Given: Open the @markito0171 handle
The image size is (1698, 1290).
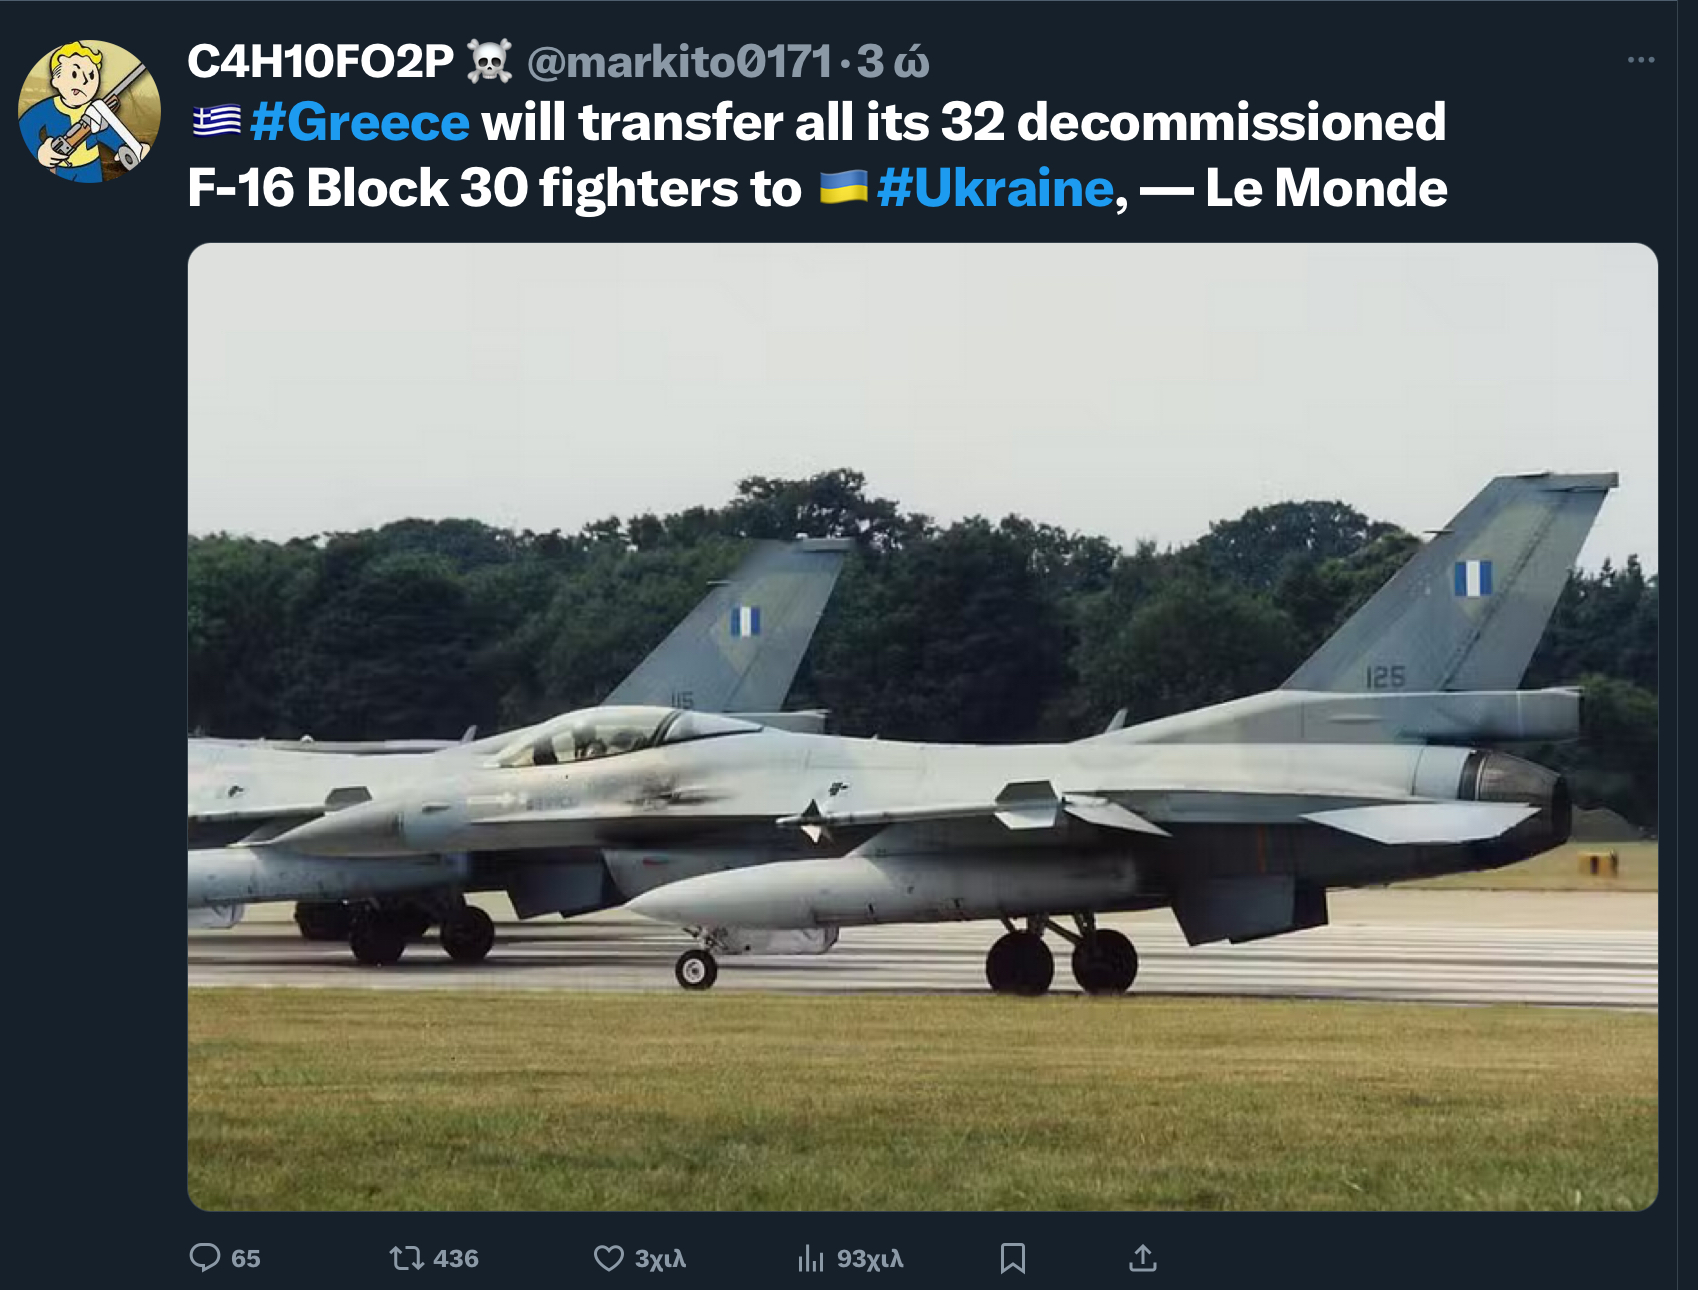Looking at the screenshot, I should [679, 61].
